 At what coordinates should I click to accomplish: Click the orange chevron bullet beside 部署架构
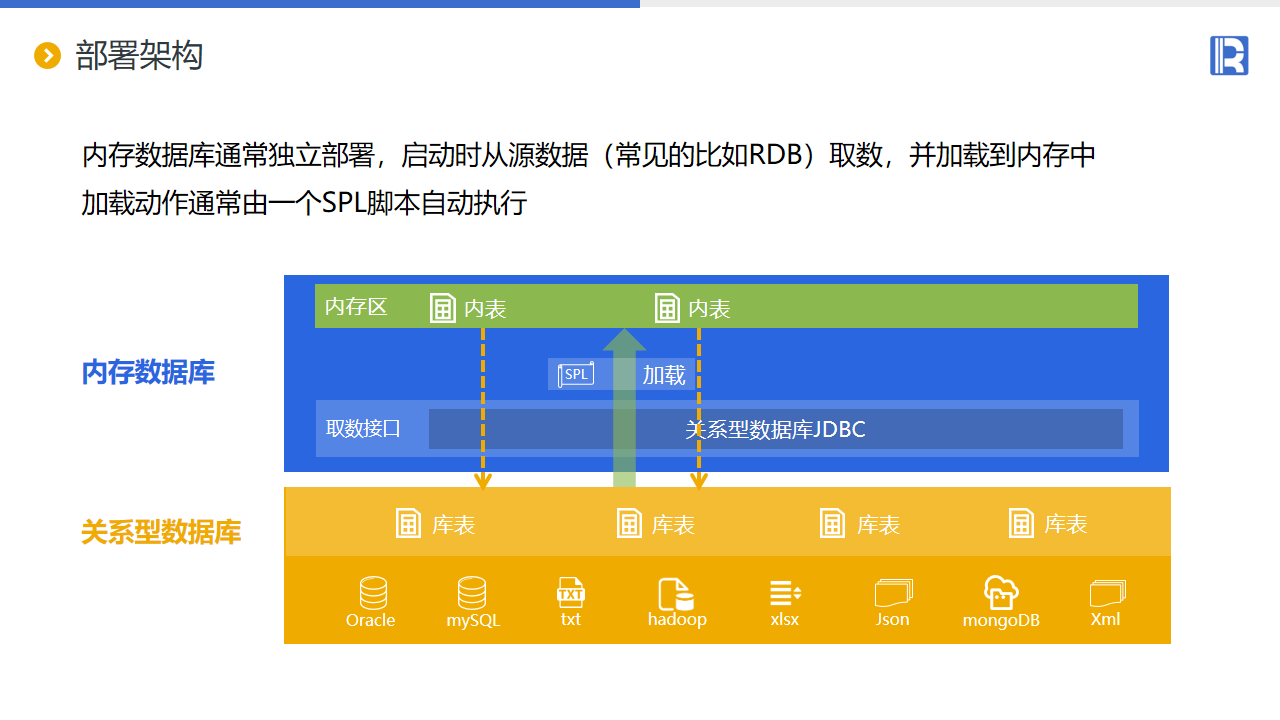click(x=48, y=56)
